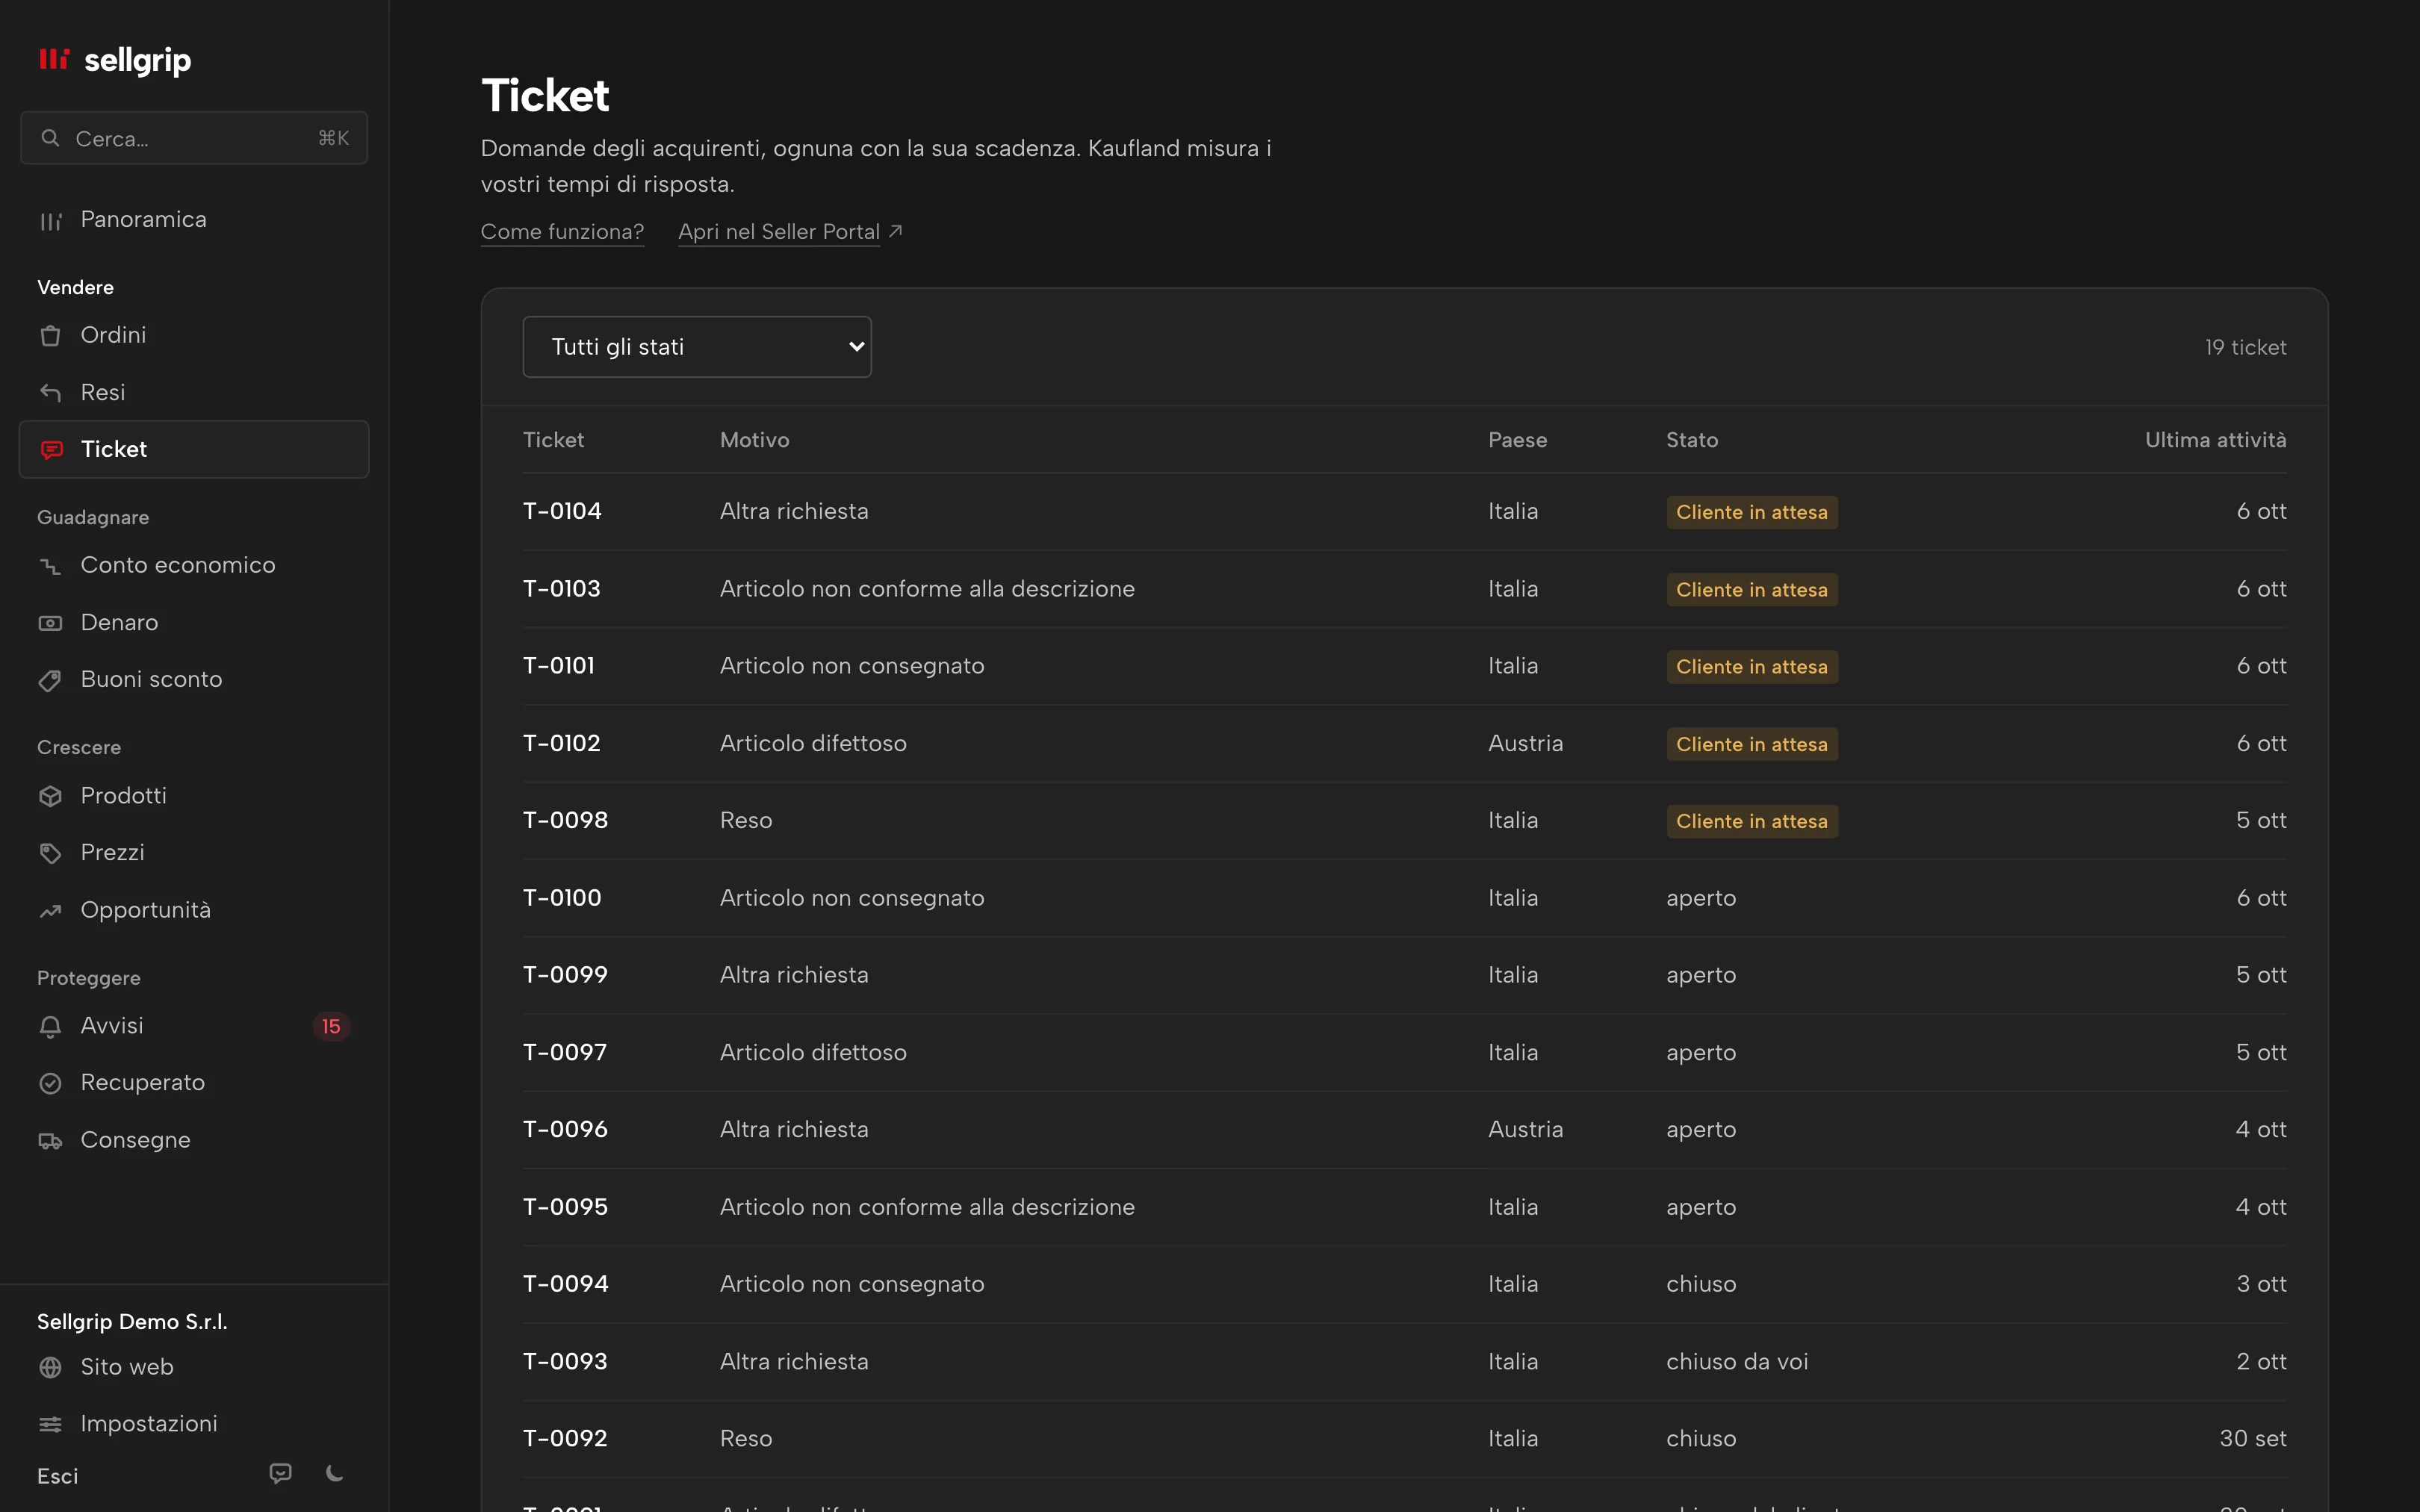The image size is (2420, 1512).
Task: Click the Ultima attività column header
Action: (2215, 440)
